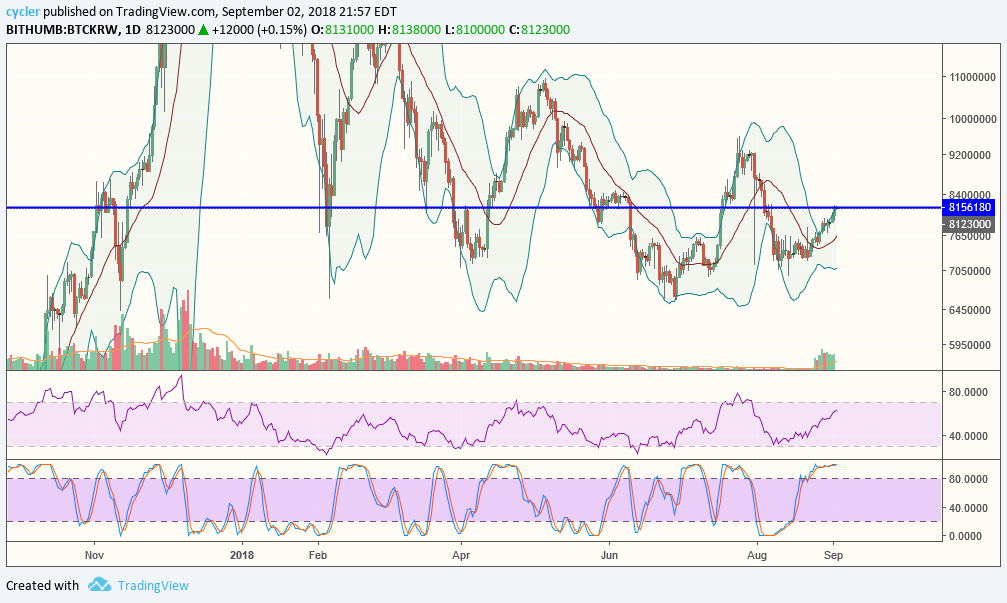The width and height of the screenshot is (1007, 603).
Task: Click the +12000 (+0.15%) change value
Action: click(x=259, y=30)
